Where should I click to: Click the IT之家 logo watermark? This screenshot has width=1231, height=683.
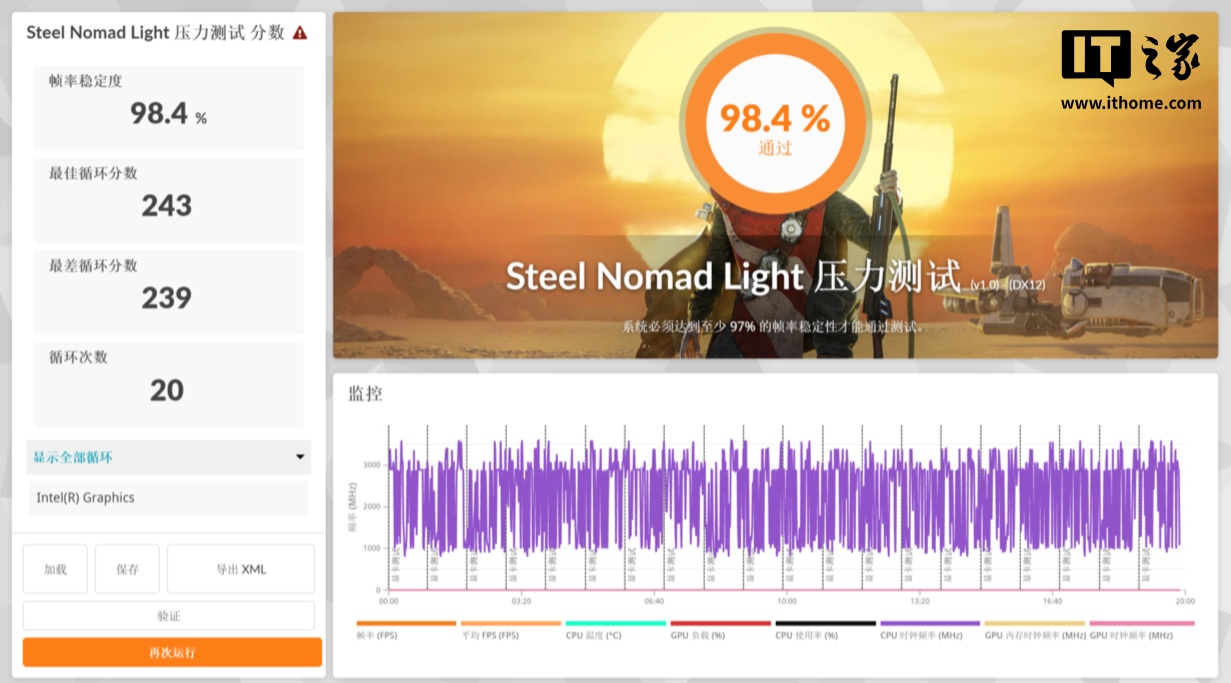pyautogui.click(x=1130, y=58)
